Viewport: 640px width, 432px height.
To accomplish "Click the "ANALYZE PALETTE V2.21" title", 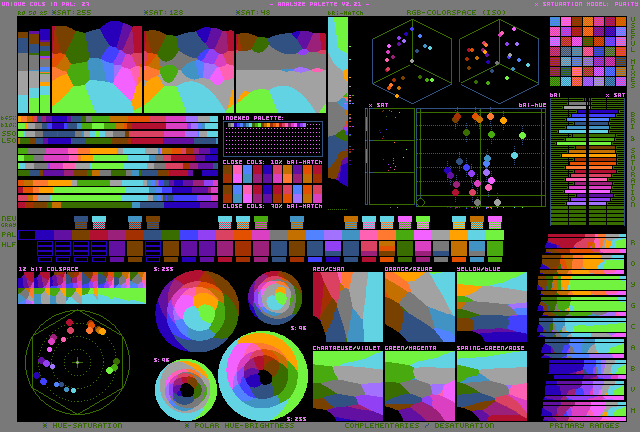I will pyautogui.click(x=320, y=4).
